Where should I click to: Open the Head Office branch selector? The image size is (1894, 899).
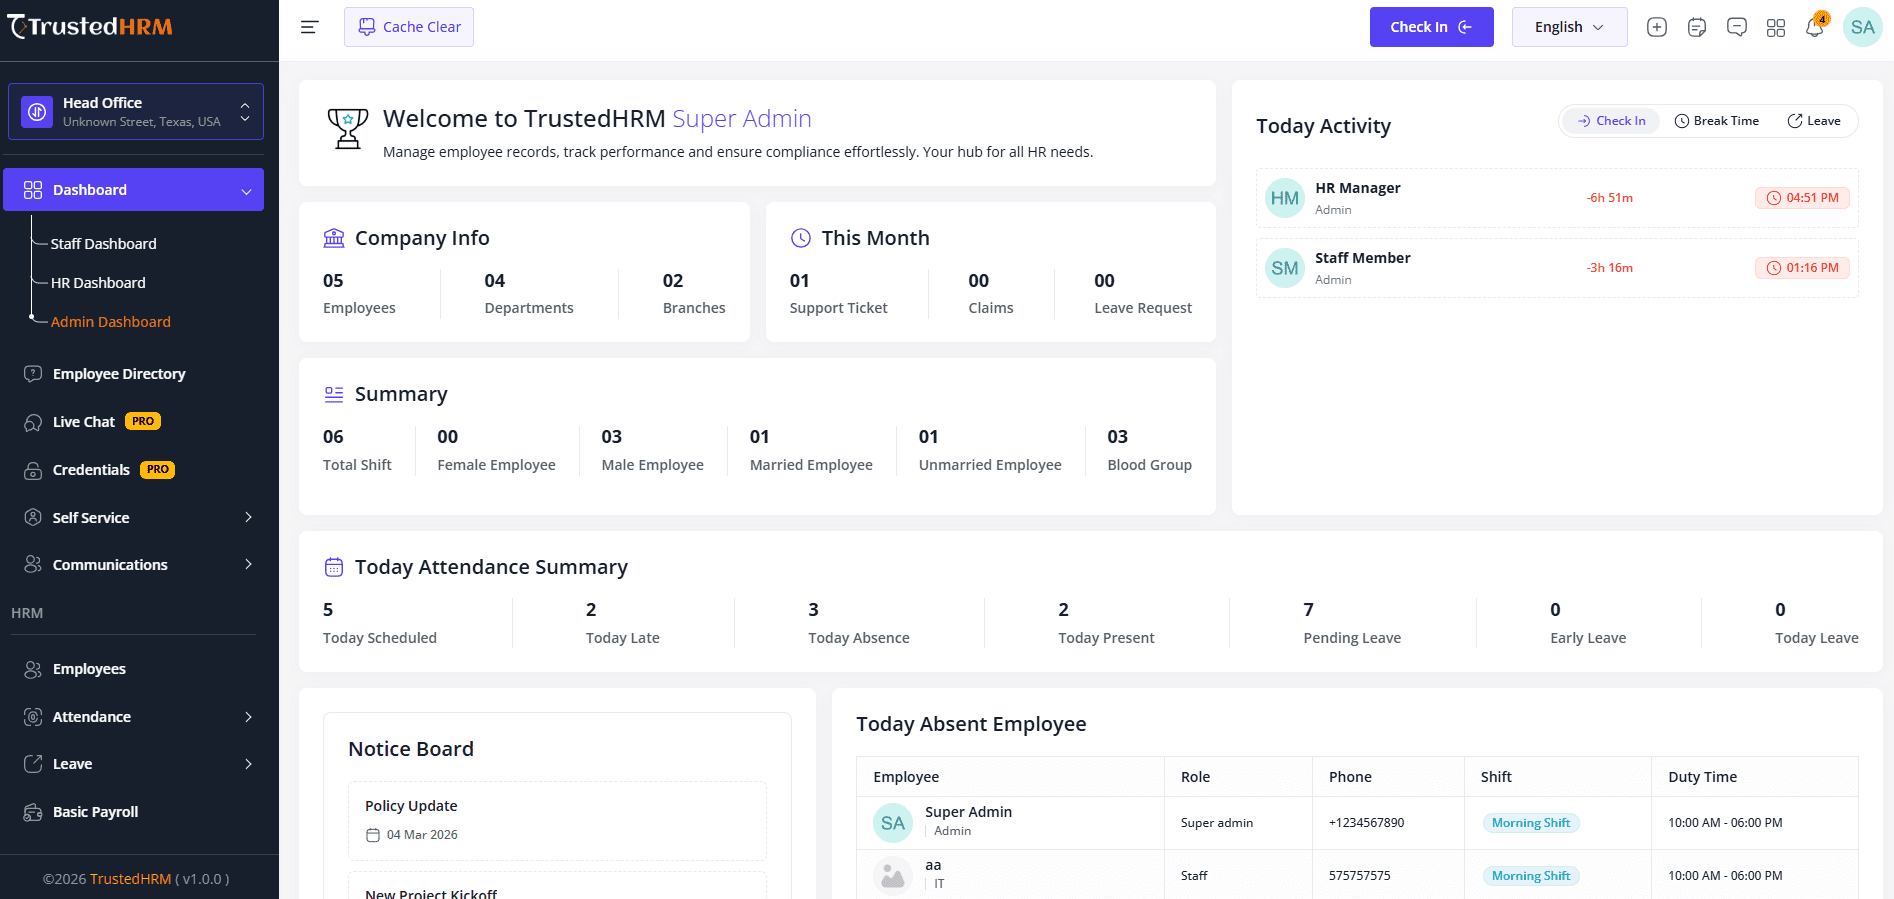point(136,111)
